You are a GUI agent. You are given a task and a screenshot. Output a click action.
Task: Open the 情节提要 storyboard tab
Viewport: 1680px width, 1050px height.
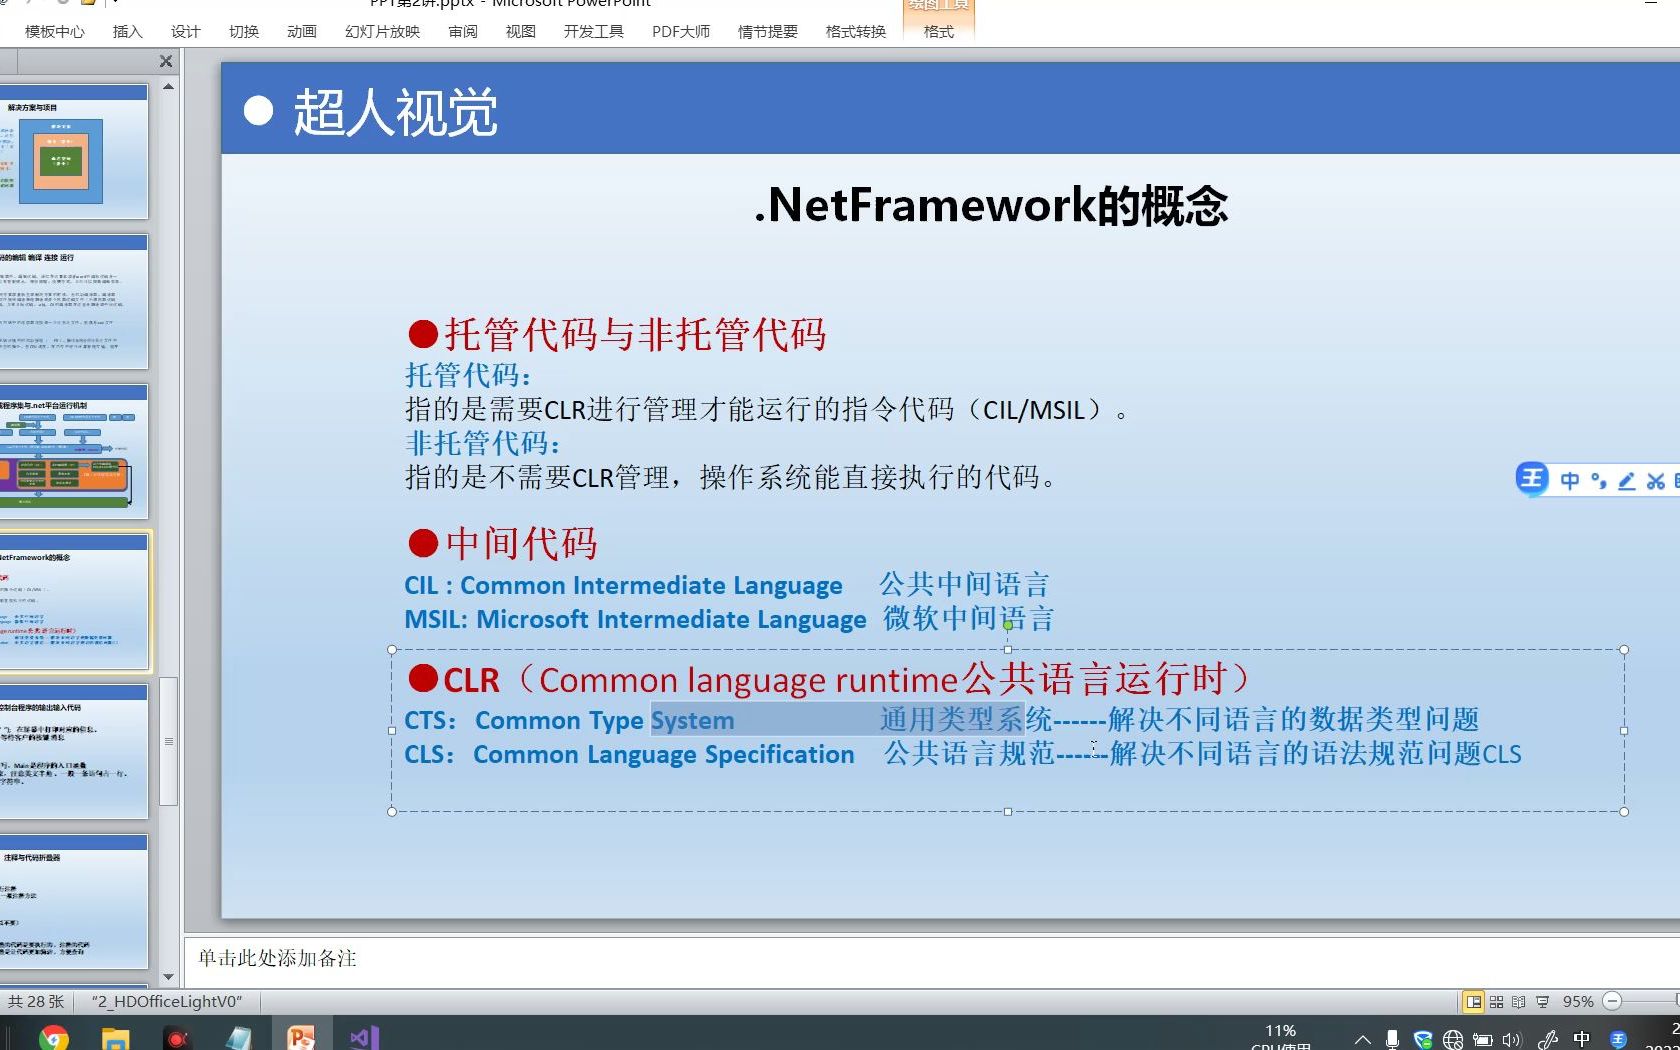pos(767,32)
